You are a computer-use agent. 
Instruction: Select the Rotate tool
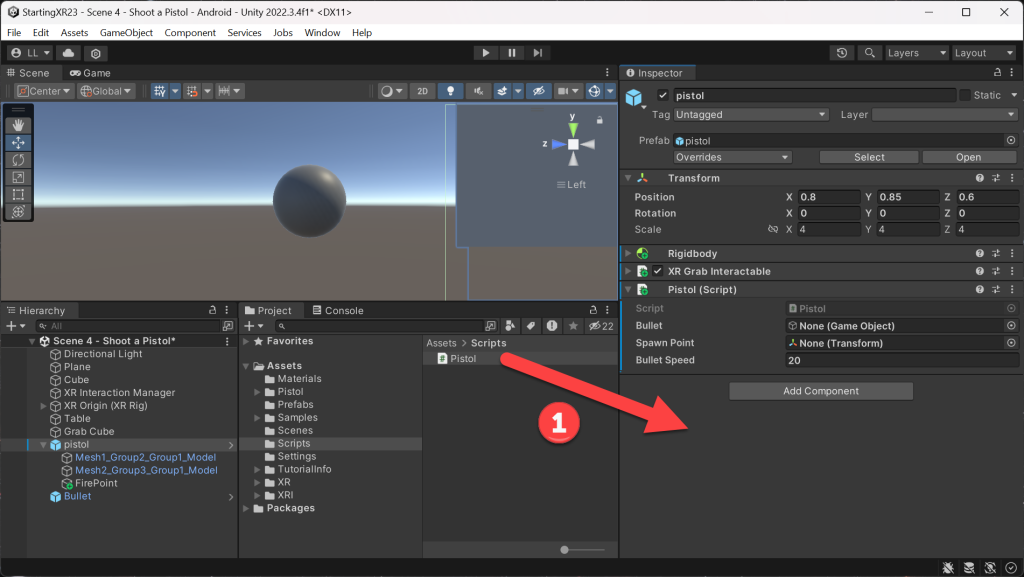coord(18,160)
